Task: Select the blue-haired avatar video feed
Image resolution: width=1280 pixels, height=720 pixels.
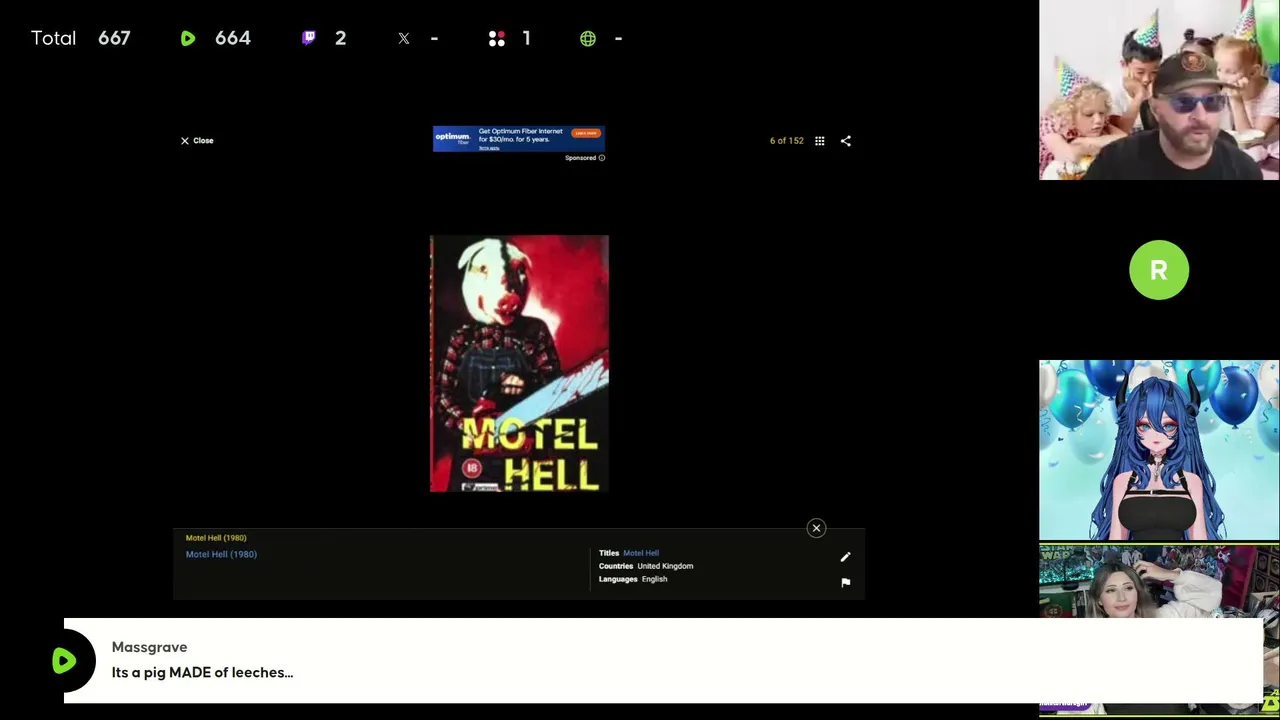Action: (1159, 450)
